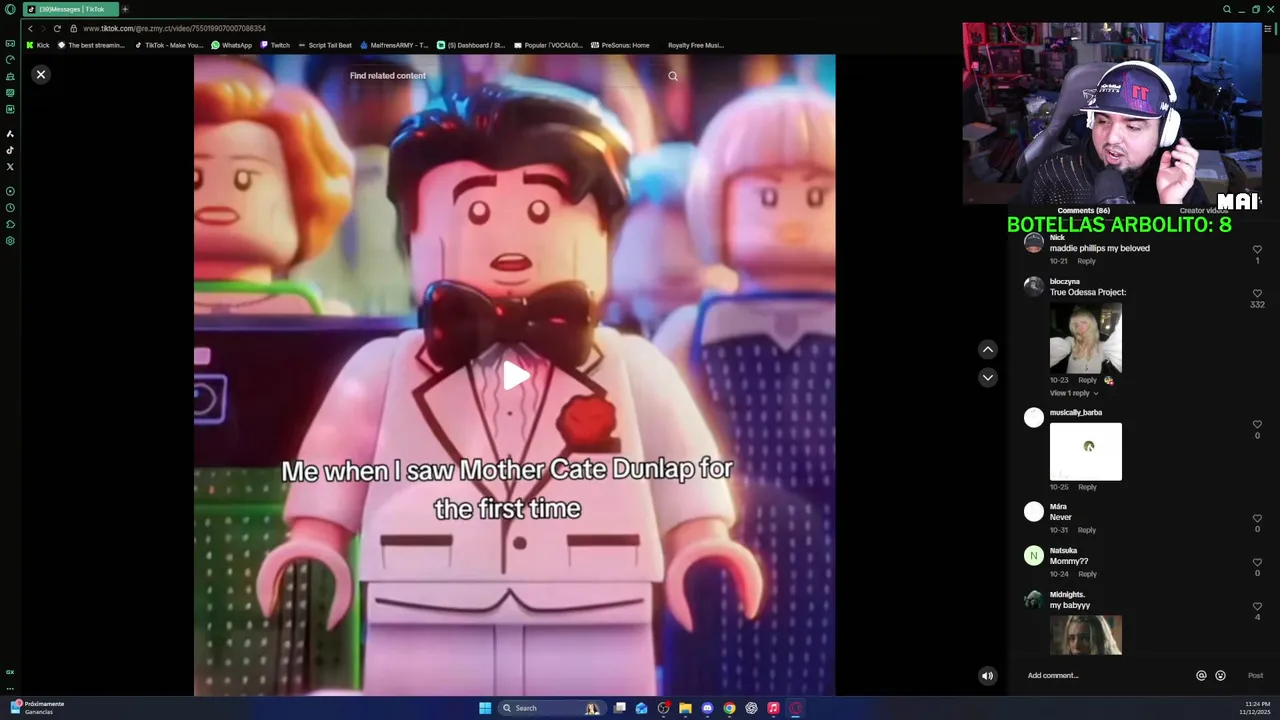Image resolution: width=1280 pixels, height=720 pixels.
Task: Open the Twitch bookmark
Action: click(275, 45)
